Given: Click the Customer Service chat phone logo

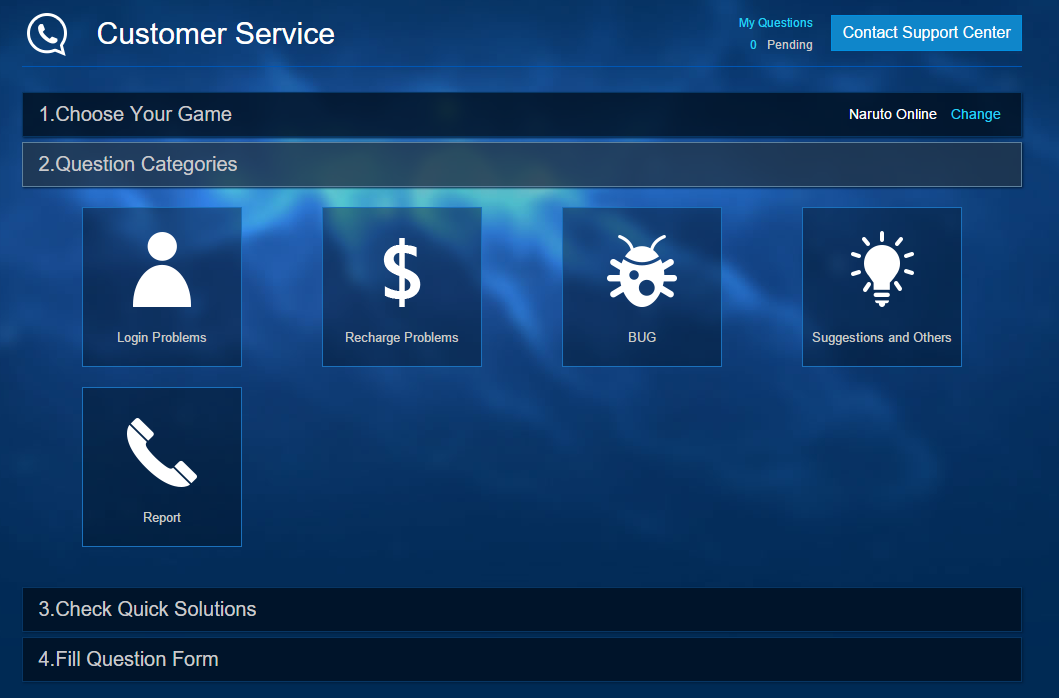Looking at the screenshot, I should point(47,34).
